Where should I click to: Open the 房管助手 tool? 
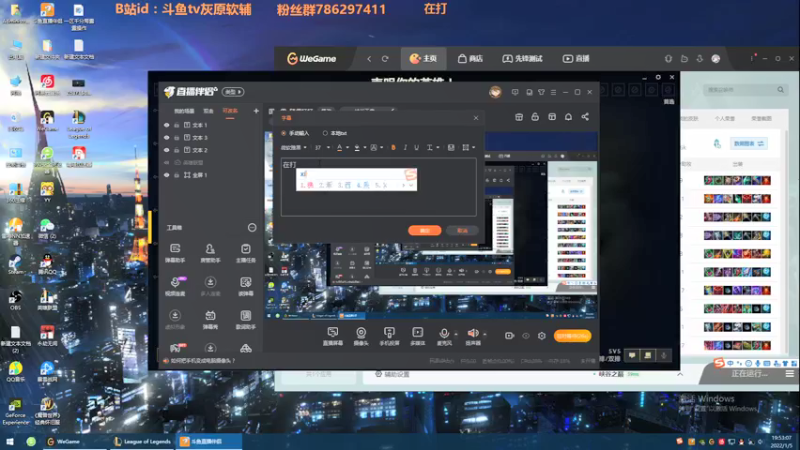(x=210, y=253)
